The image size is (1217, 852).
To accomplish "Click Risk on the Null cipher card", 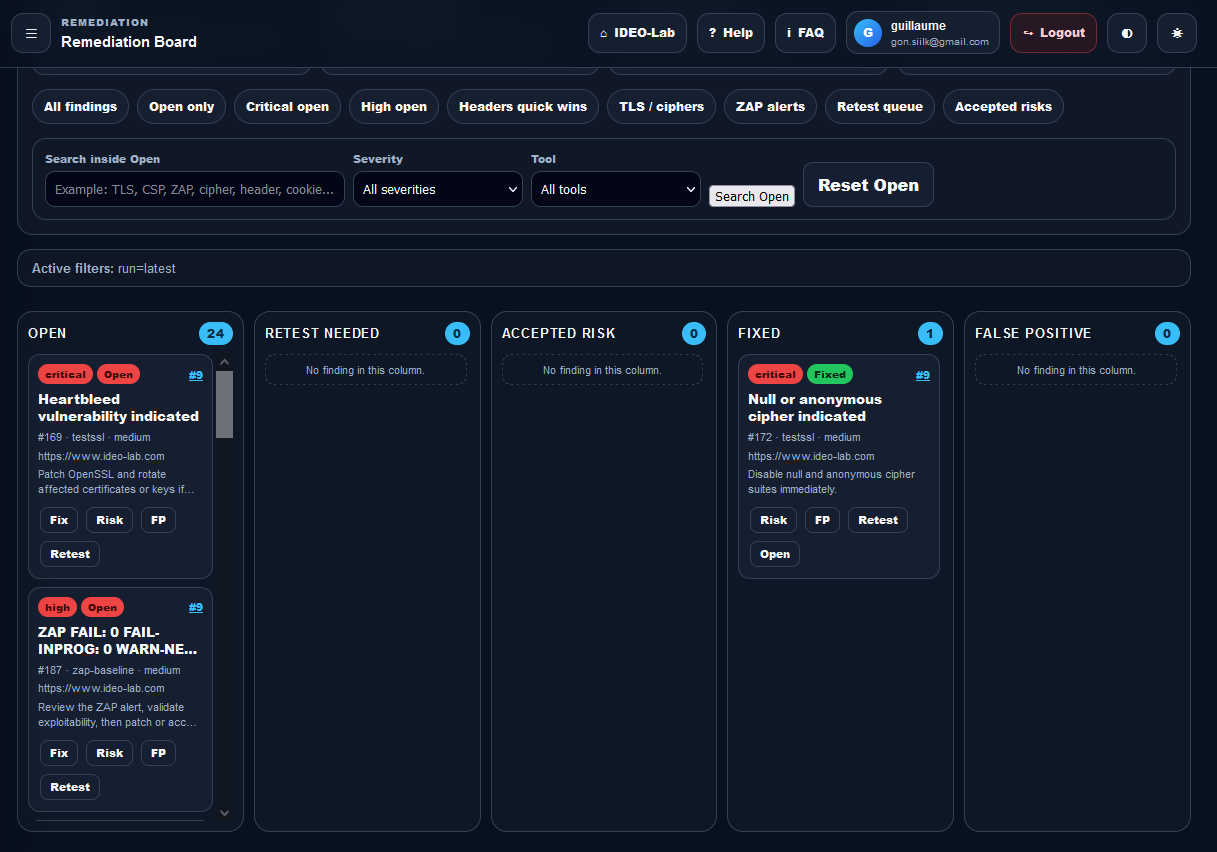I will pyautogui.click(x=773, y=520).
